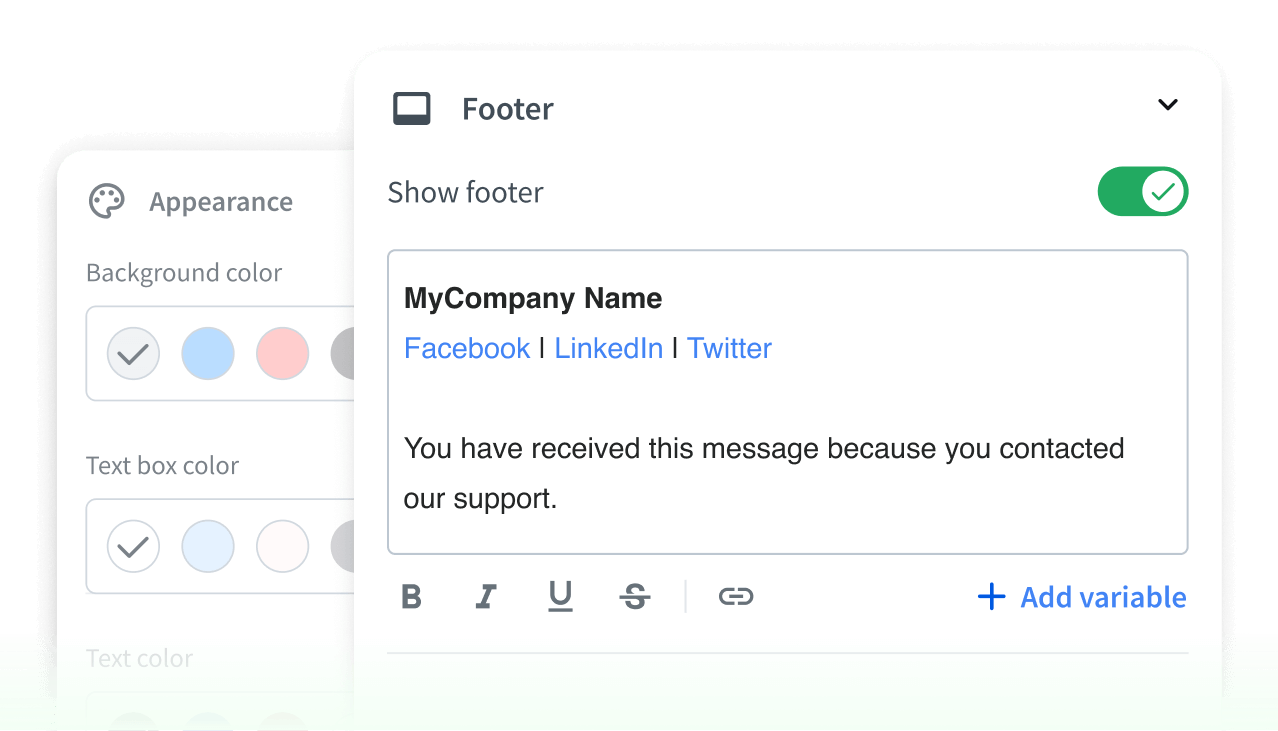Select the checked default text box color option
1278x731 pixels.
(x=133, y=546)
